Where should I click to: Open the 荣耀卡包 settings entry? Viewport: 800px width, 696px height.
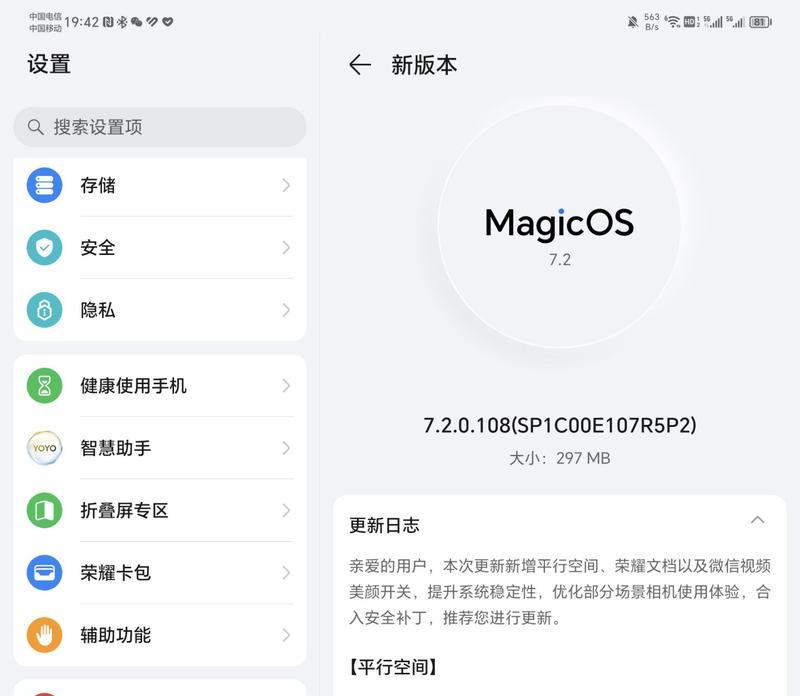(x=160, y=573)
